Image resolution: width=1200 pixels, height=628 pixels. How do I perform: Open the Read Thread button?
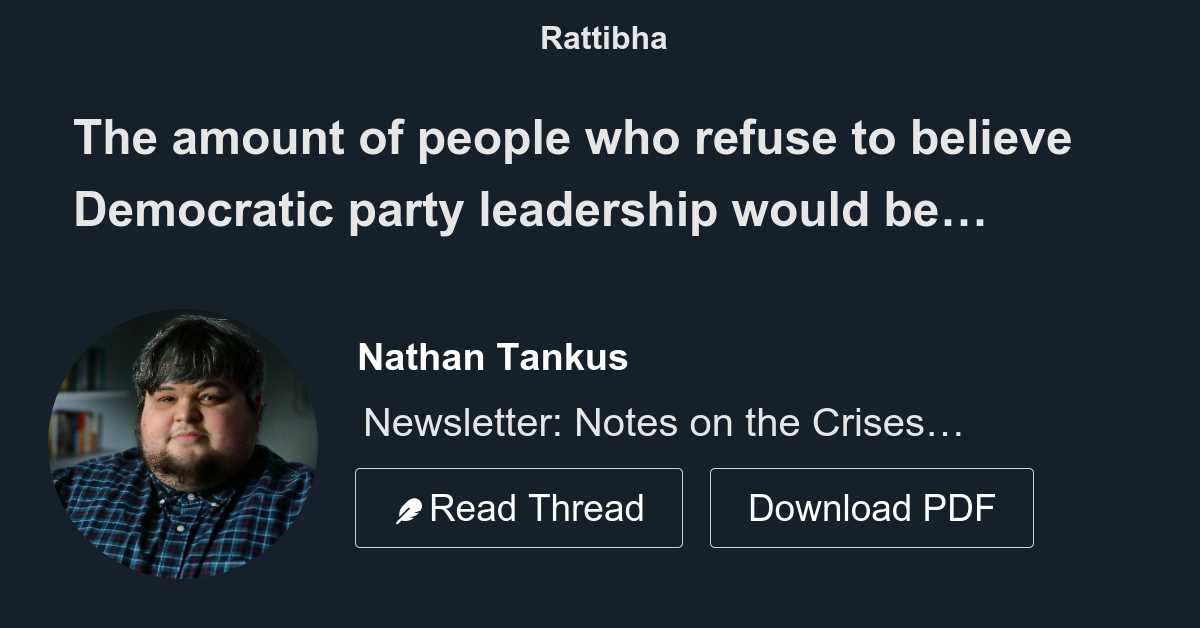[x=519, y=507]
